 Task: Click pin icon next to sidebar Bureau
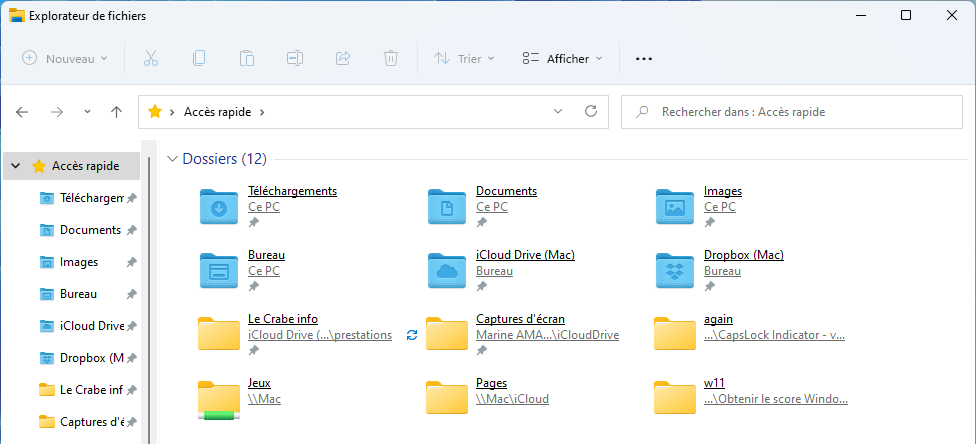131,294
